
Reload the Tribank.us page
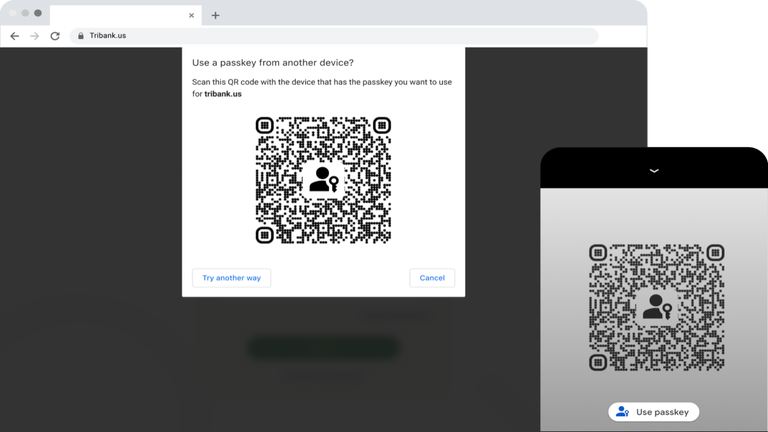55,36
